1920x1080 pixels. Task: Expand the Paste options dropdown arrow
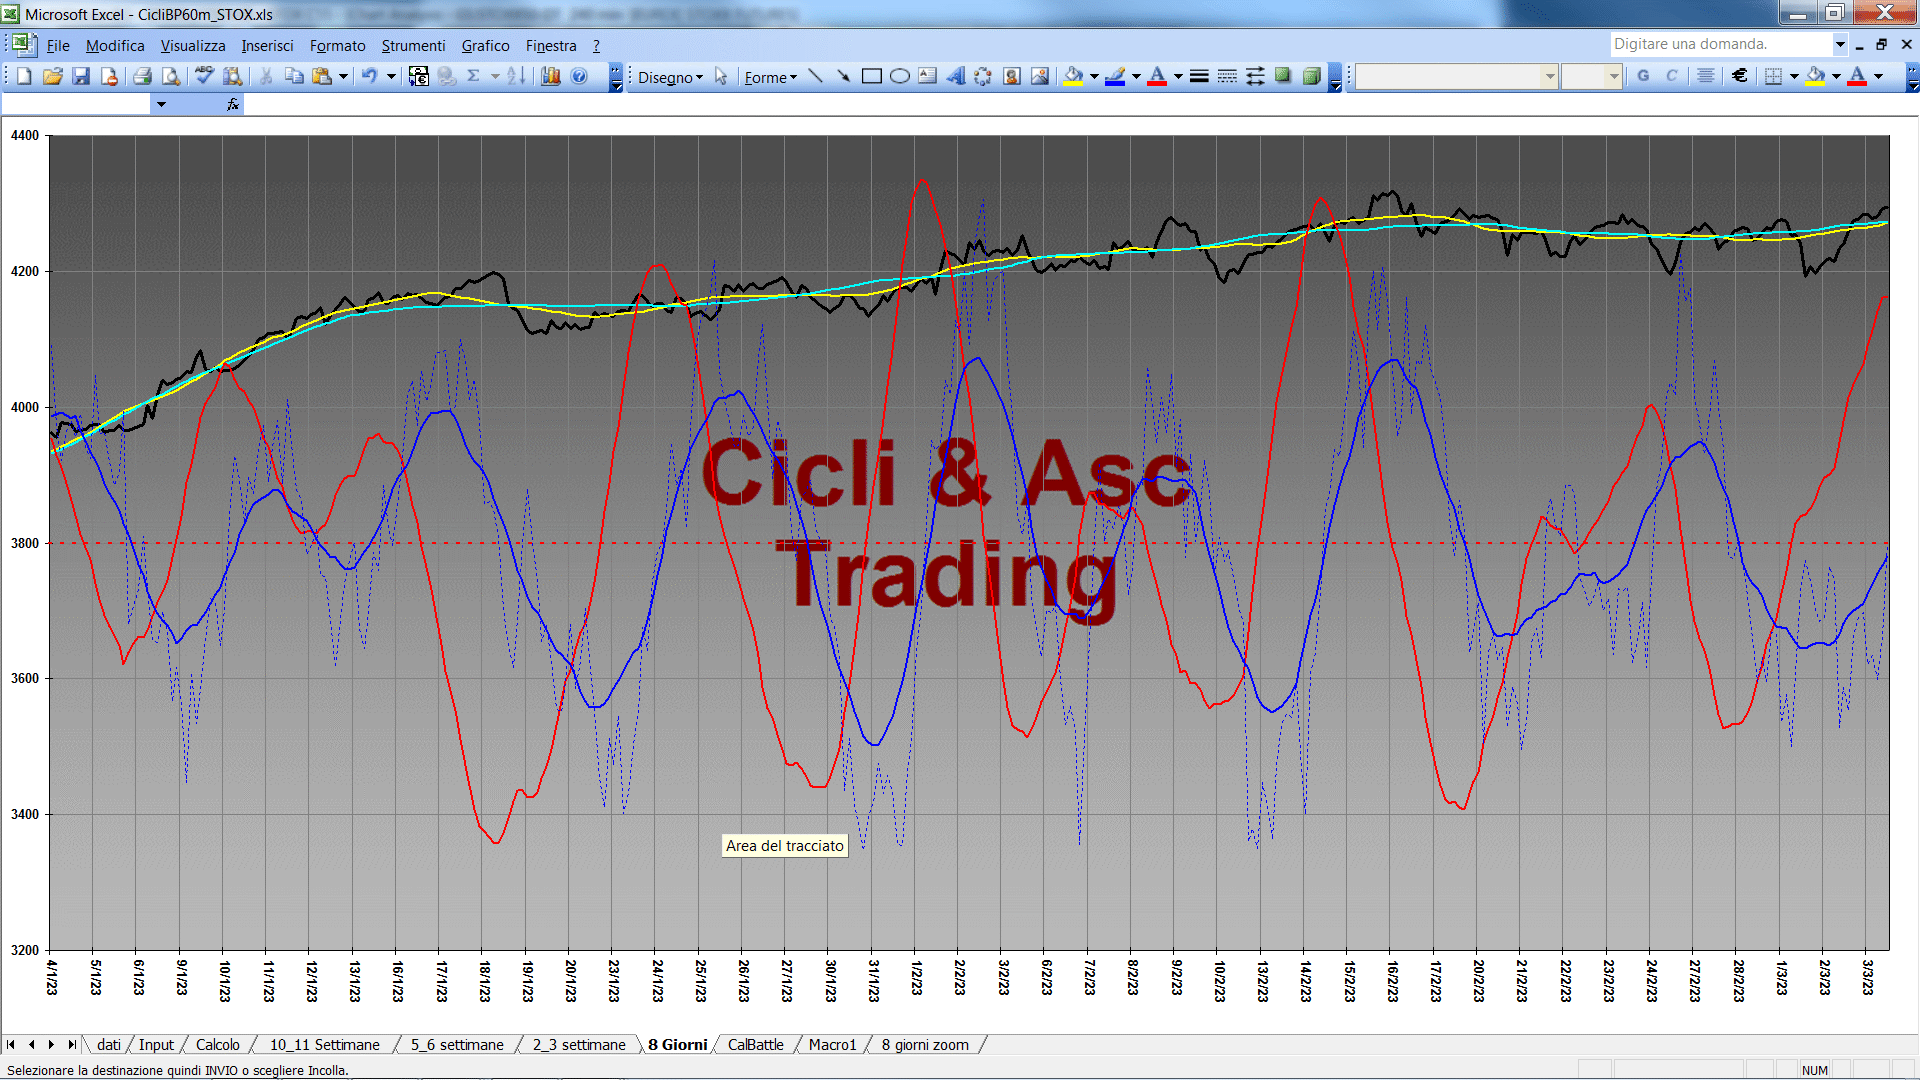pos(343,76)
